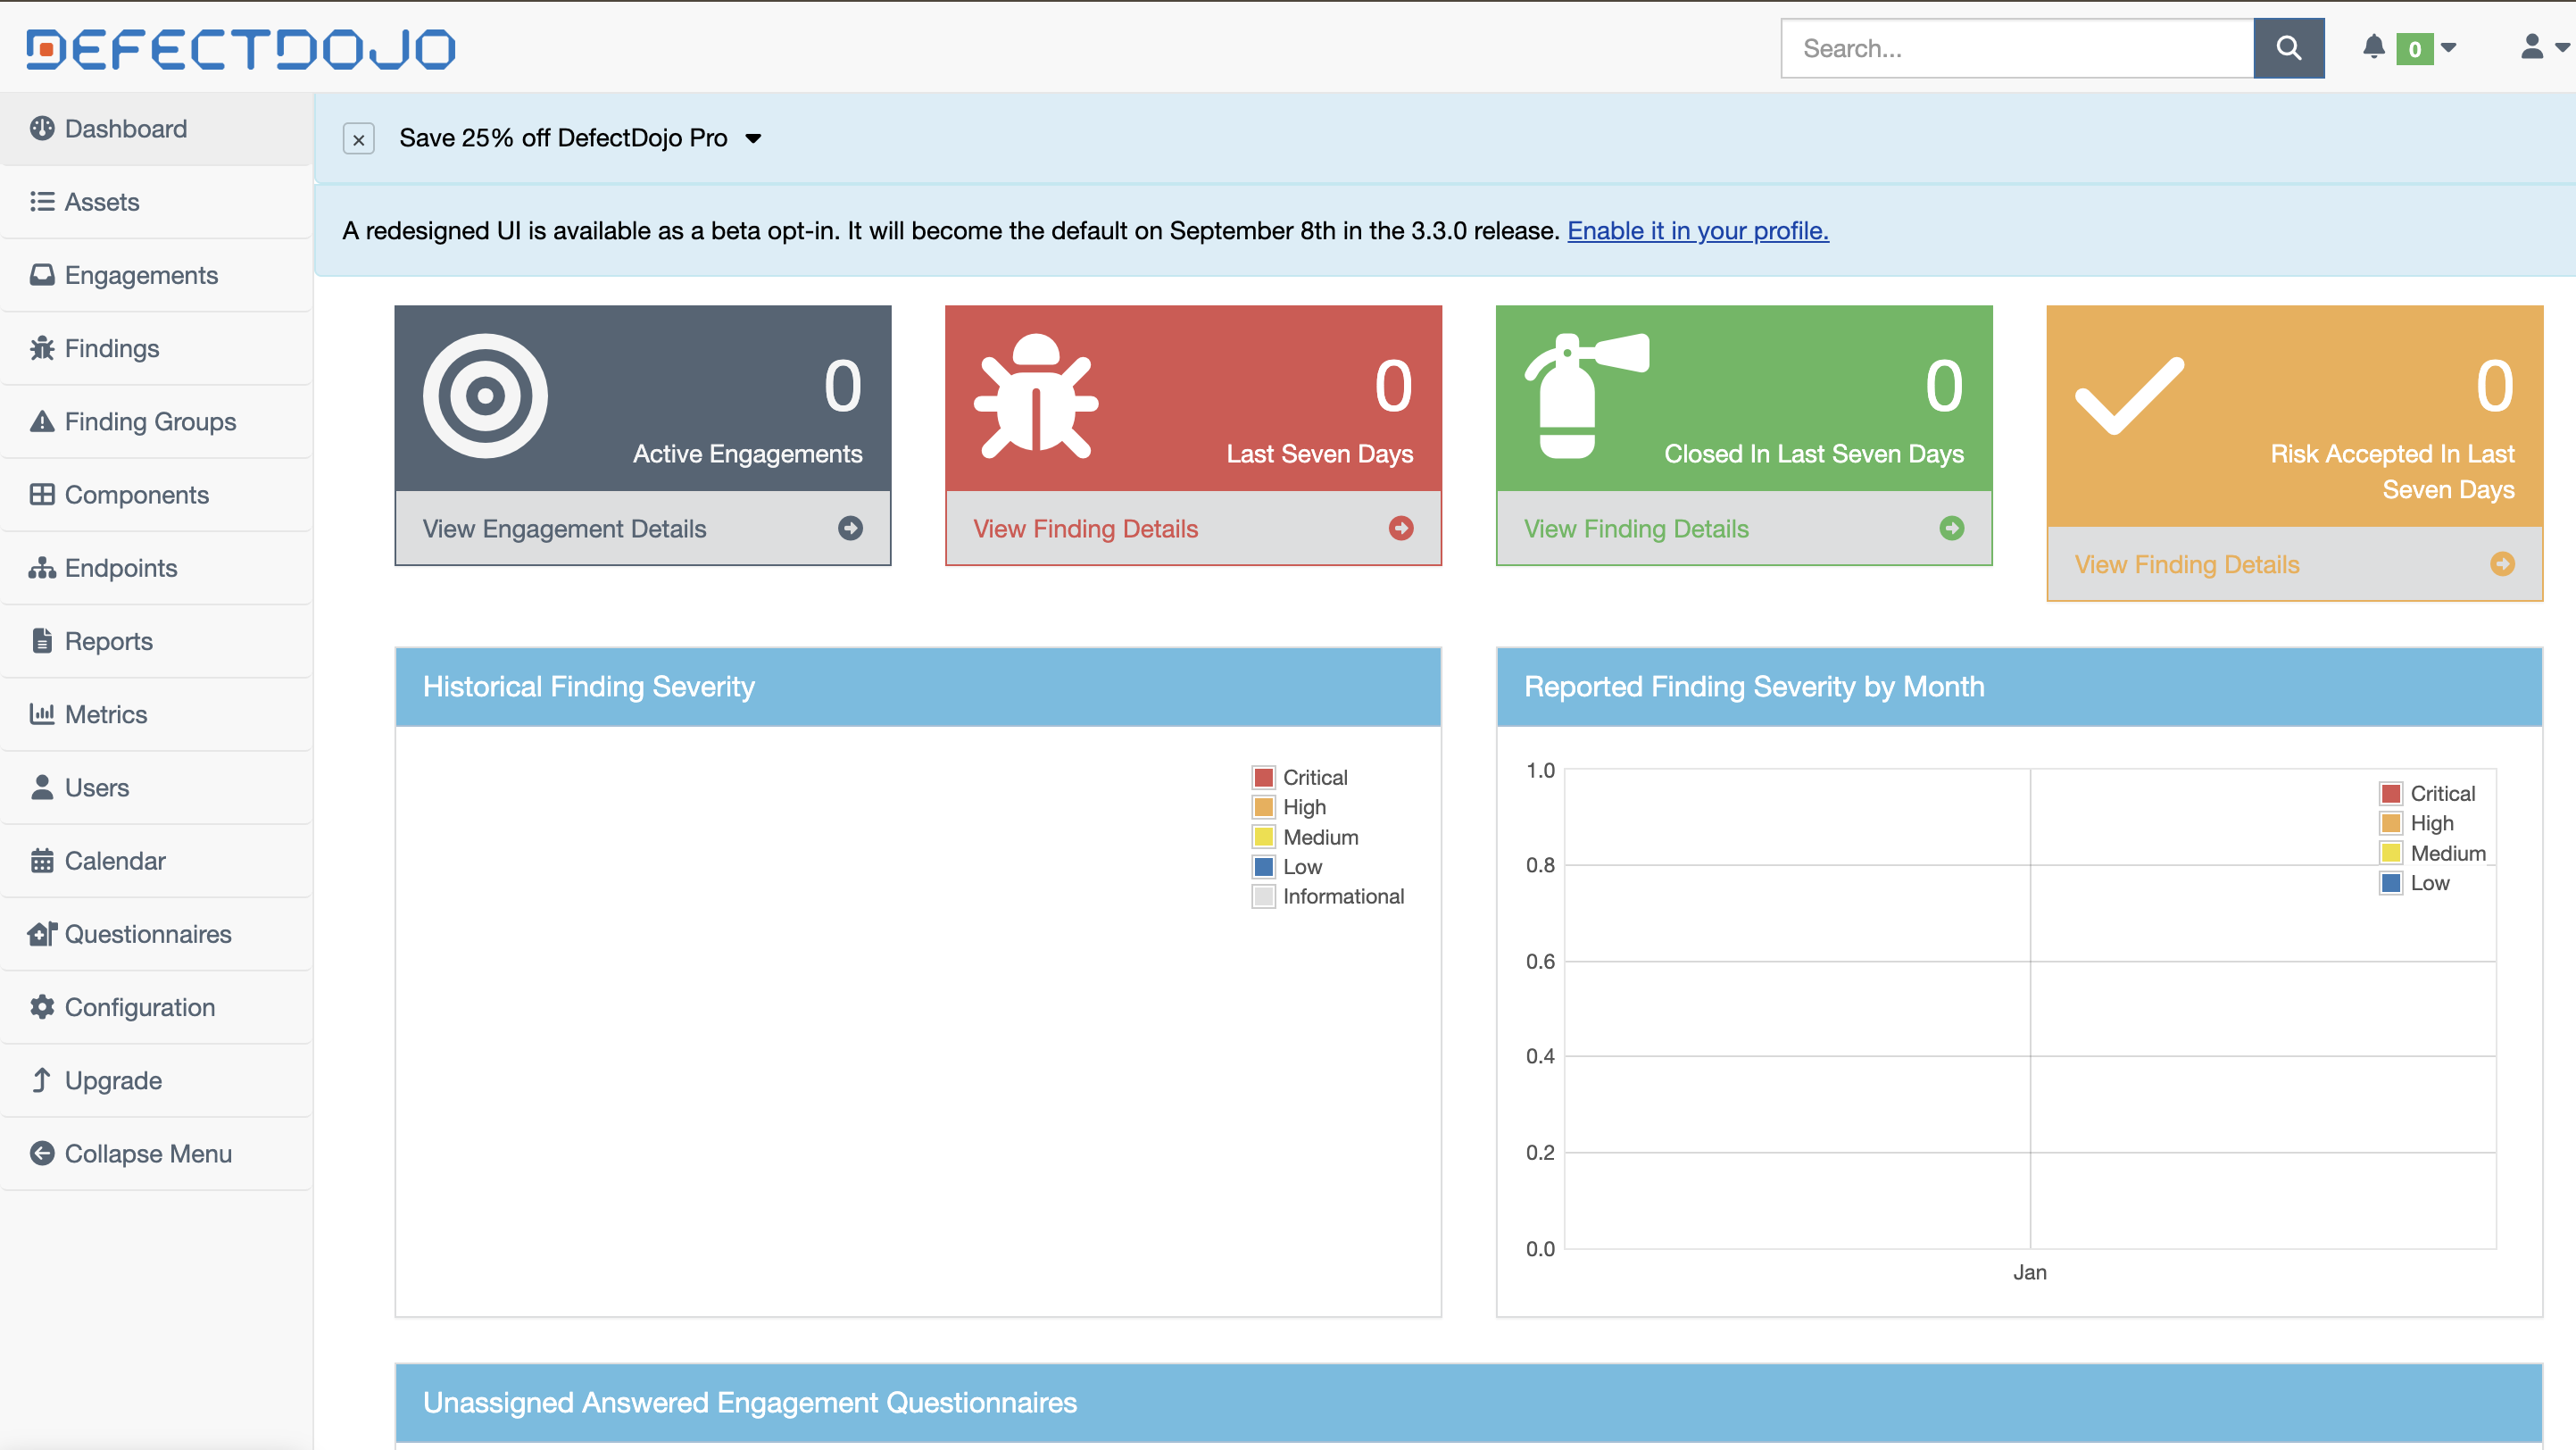
Task: Click the Components grid icon
Action: (42, 495)
